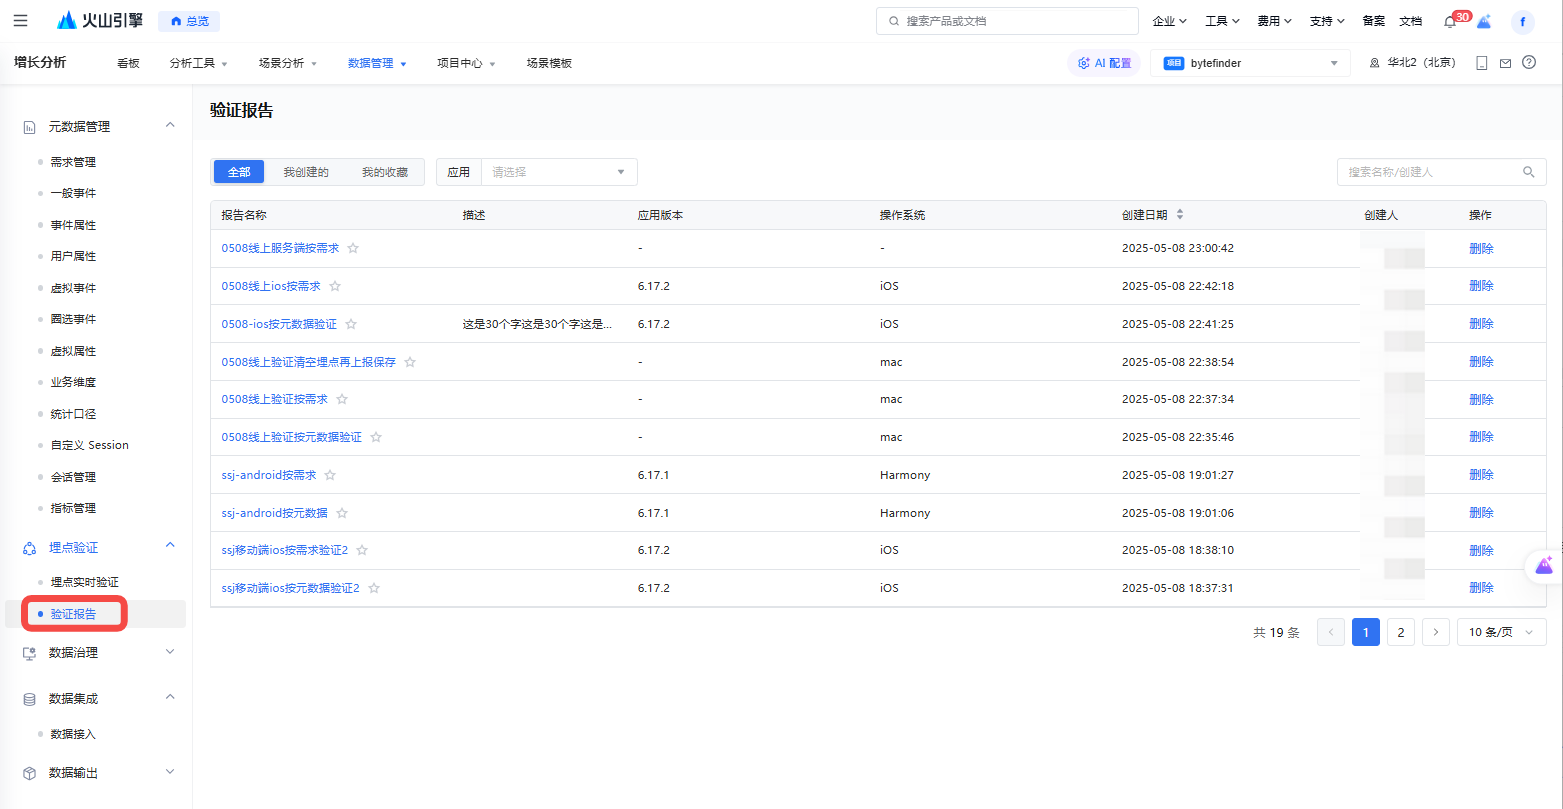This screenshot has width=1563, height=809.
Task: Select the 我的收藏 filter tab
Action: point(385,172)
